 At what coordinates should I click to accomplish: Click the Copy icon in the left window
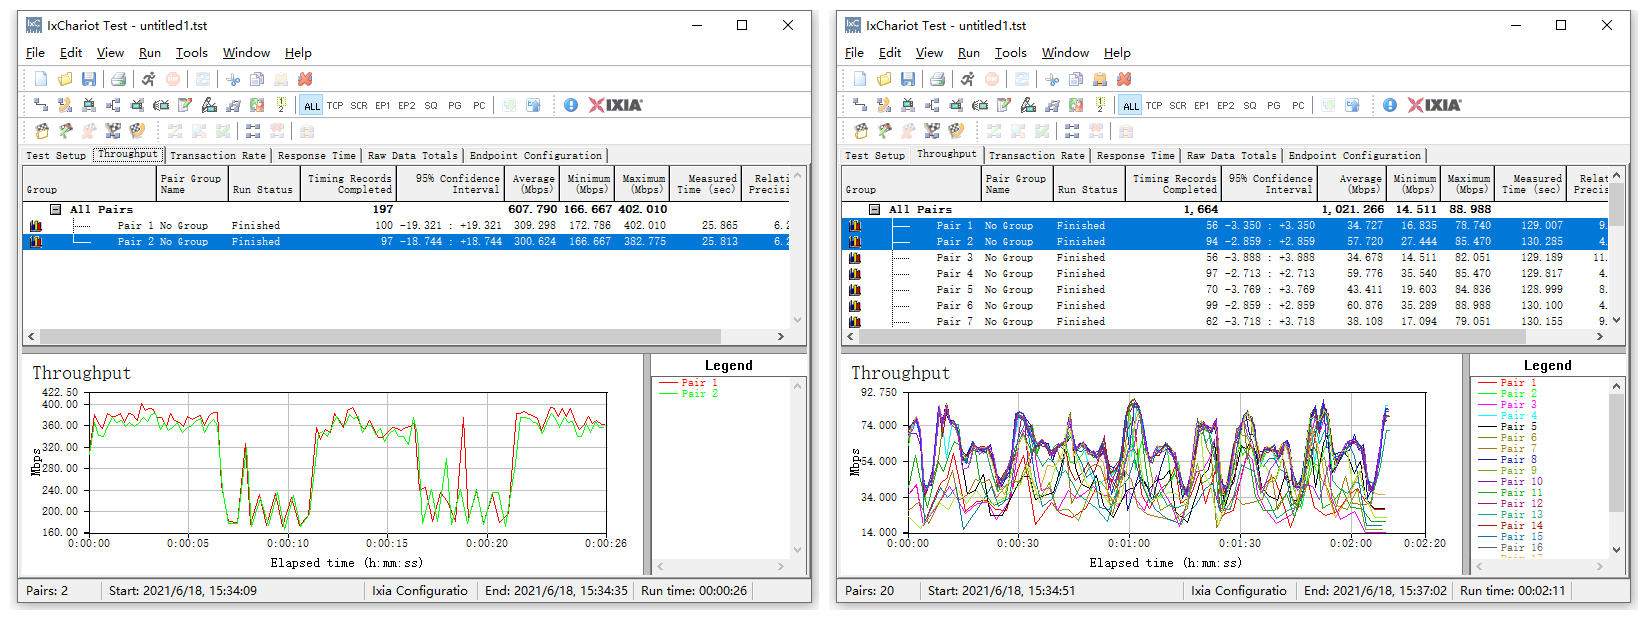tap(257, 79)
